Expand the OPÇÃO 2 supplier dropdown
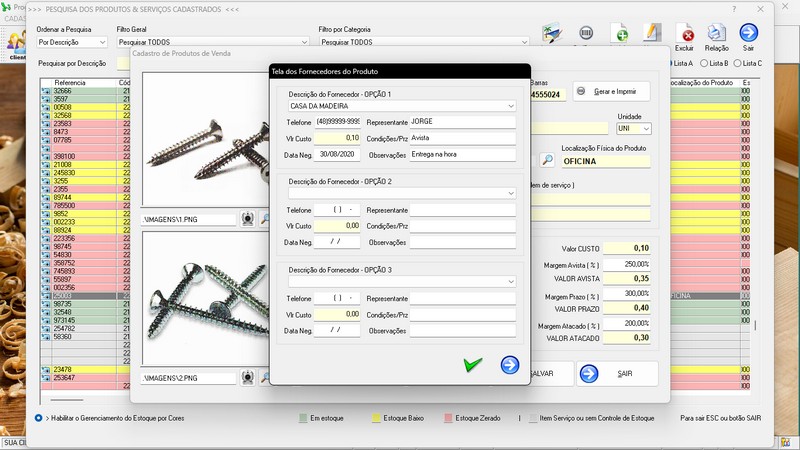This screenshot has height=450, width=800. click(x=510, y=193)
